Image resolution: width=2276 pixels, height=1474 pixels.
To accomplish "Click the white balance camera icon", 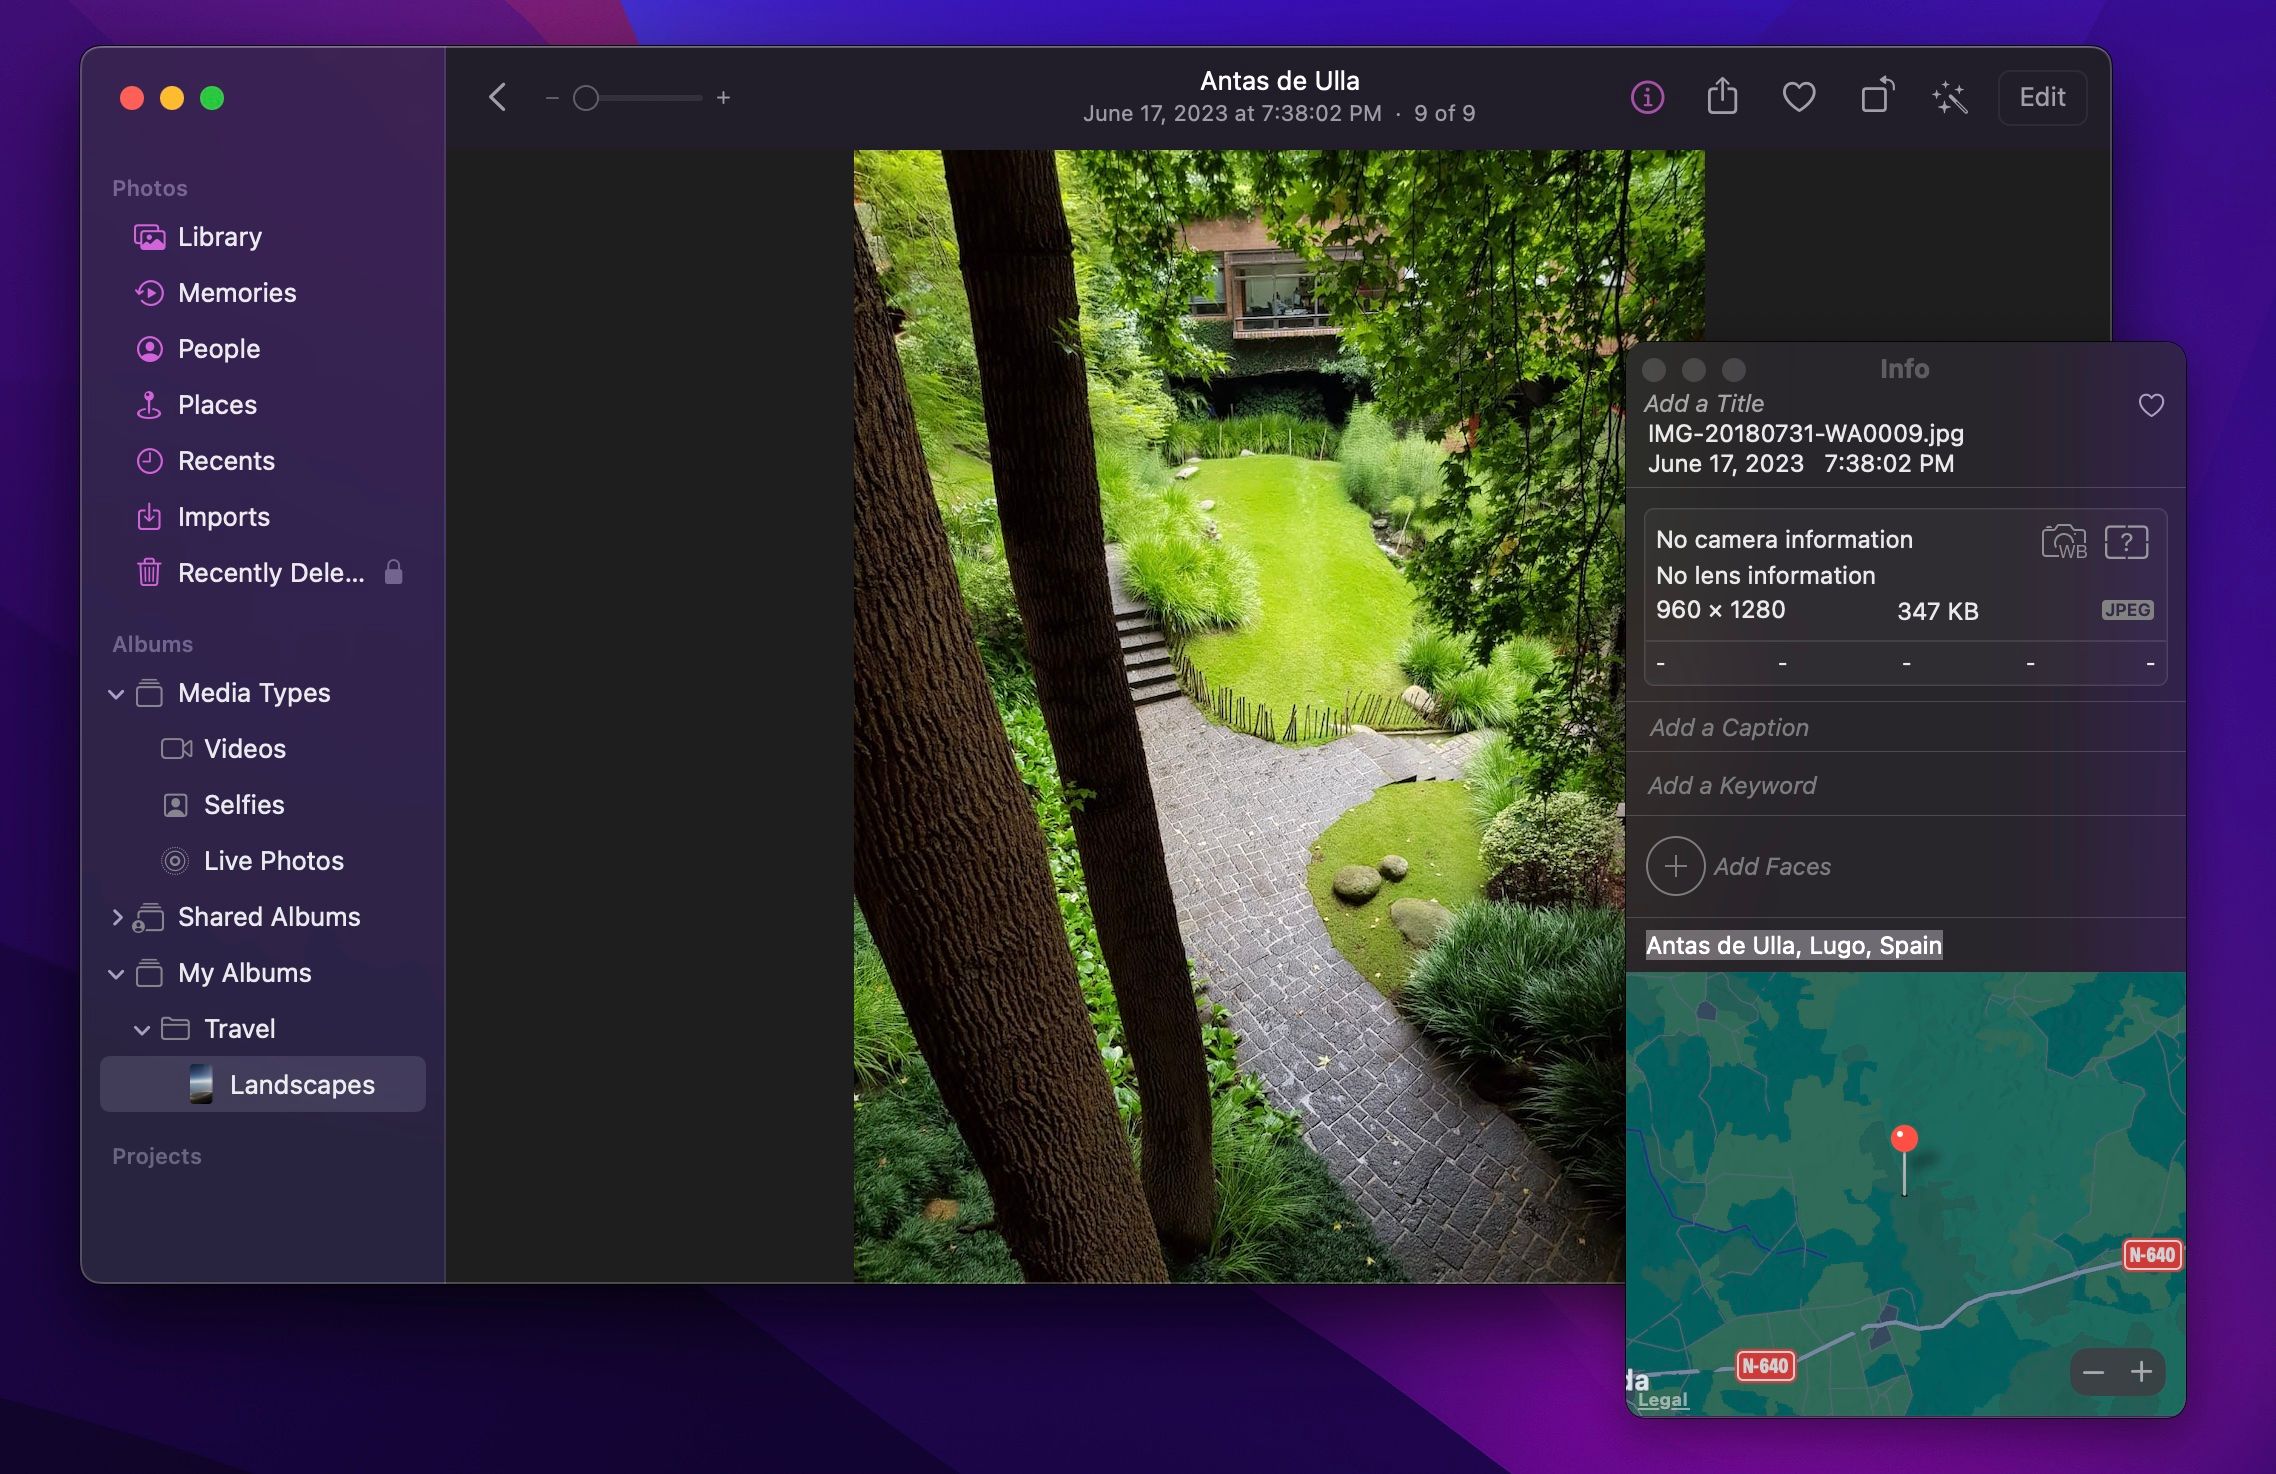I will 2063,542.
